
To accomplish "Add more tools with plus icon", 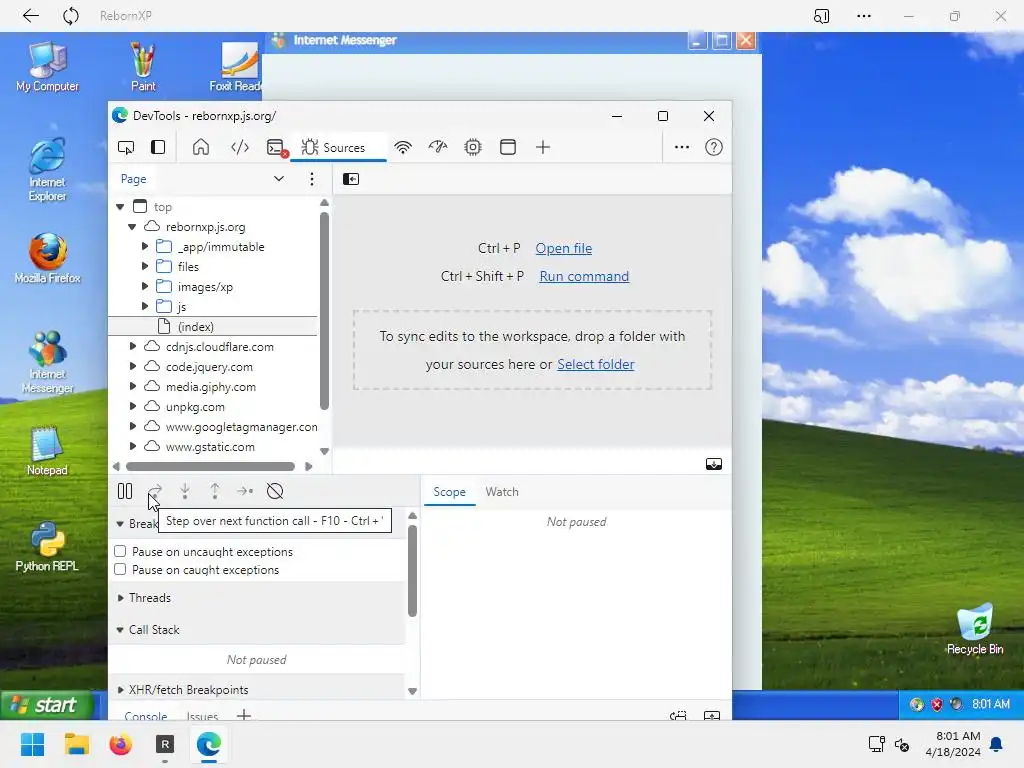I will (543, 148).
